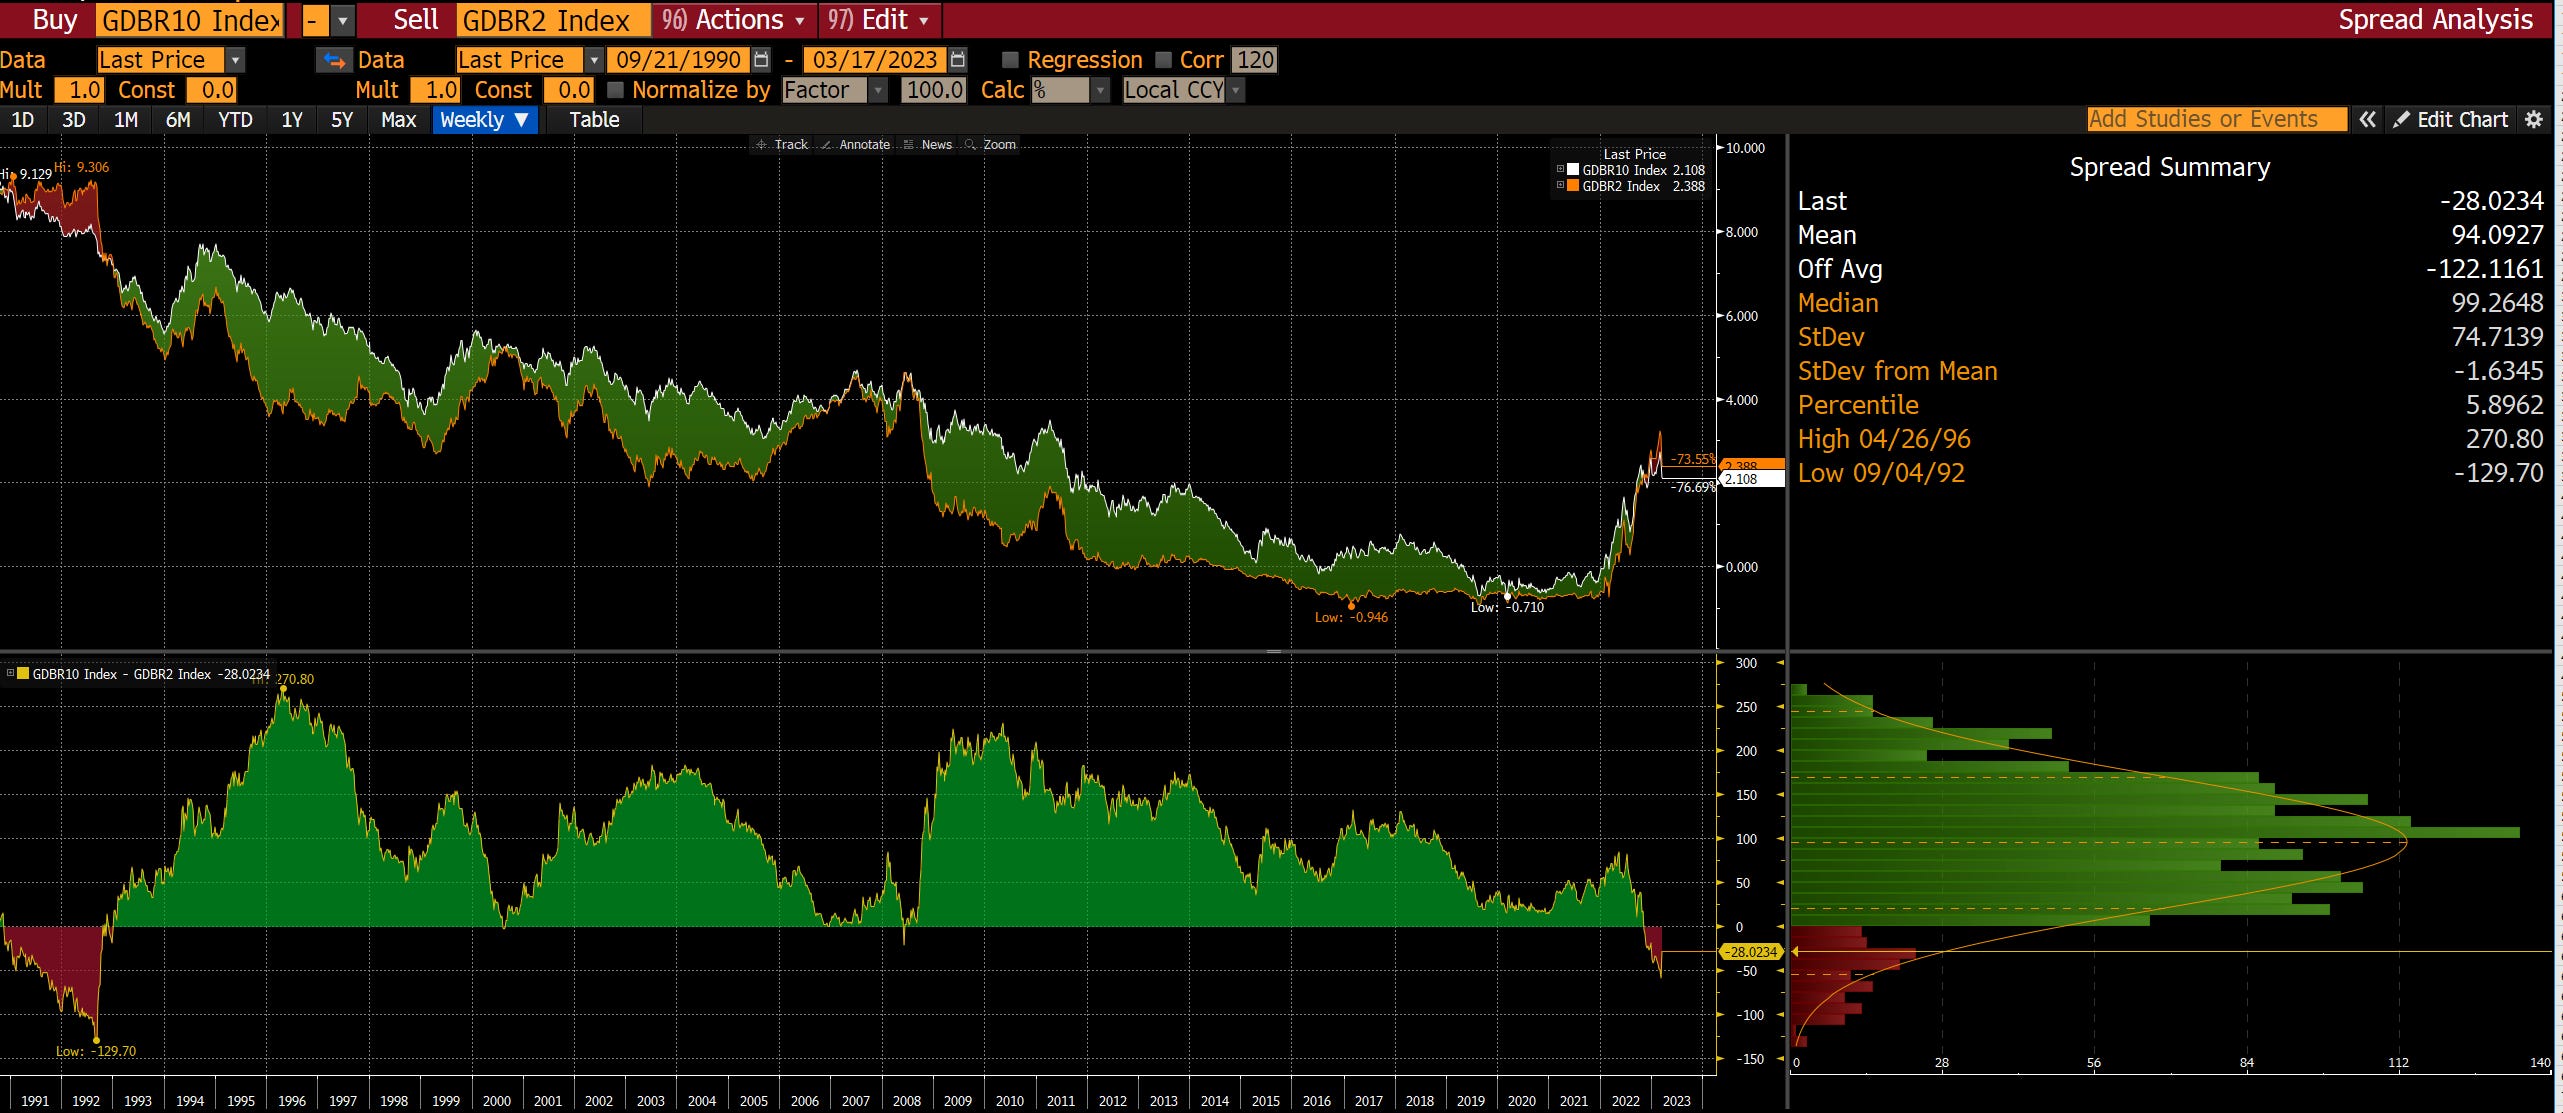2563x1113 pixels.
Task: Open the Weekly periodicity dropdown
Action: (485, 120)
